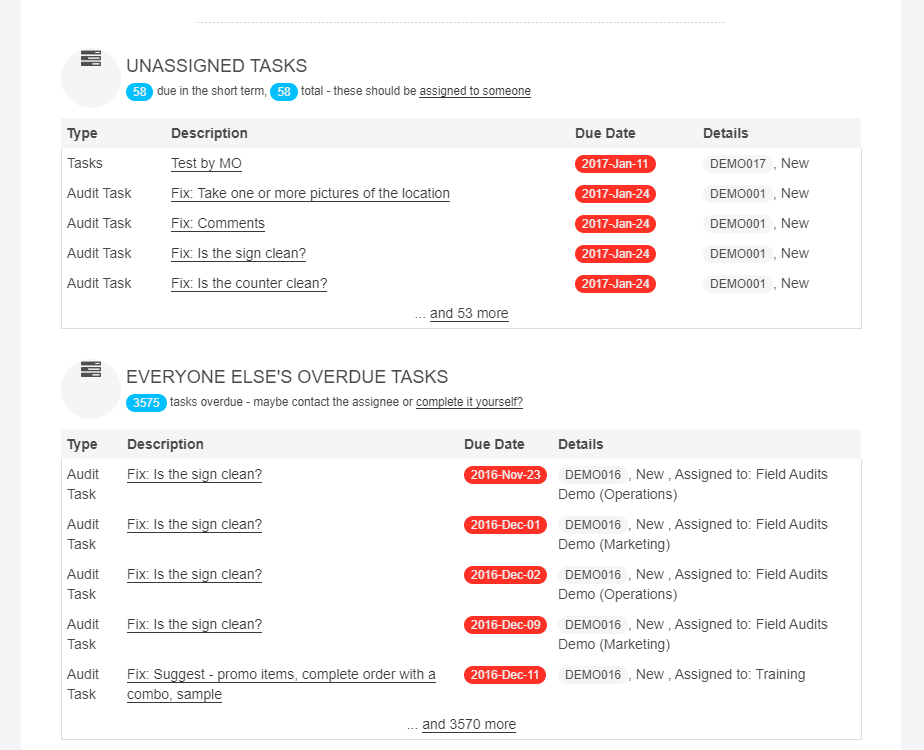Open 'Fix: Is the sign clean?' due 2016-Dec-01
This screenshot has width=924, height=750.
pyautogui.click(x=194, y=524)
